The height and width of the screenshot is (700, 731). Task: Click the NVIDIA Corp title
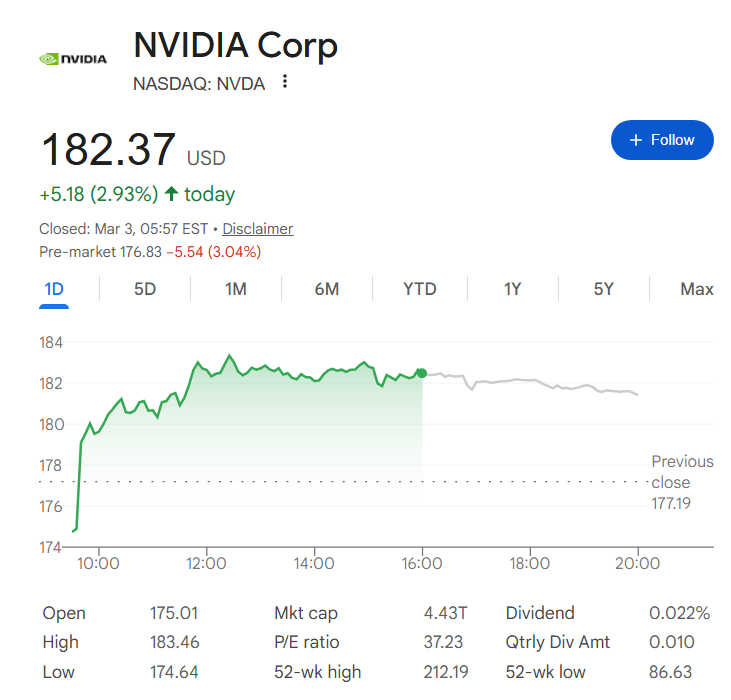pos(236,45)
